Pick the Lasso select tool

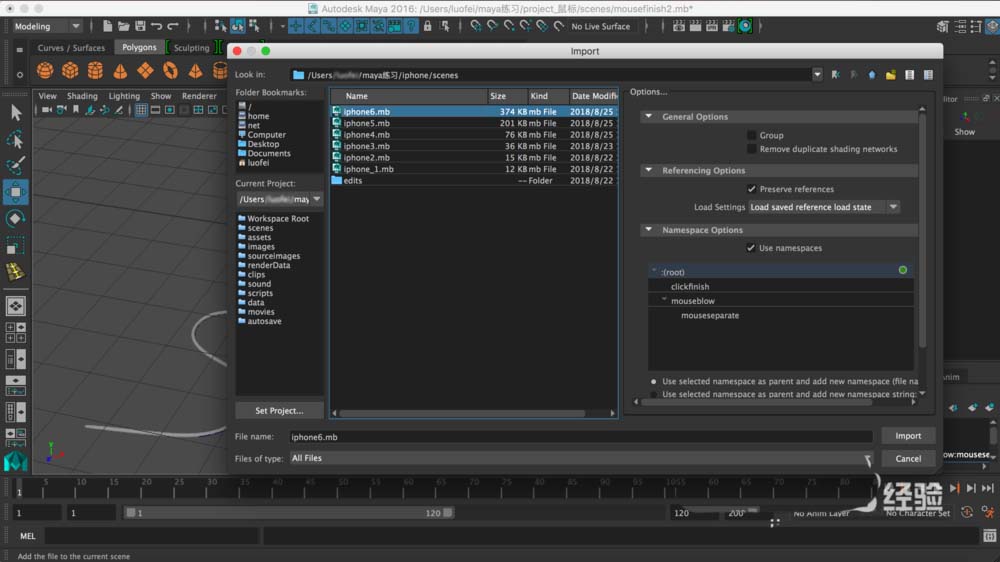16,139
